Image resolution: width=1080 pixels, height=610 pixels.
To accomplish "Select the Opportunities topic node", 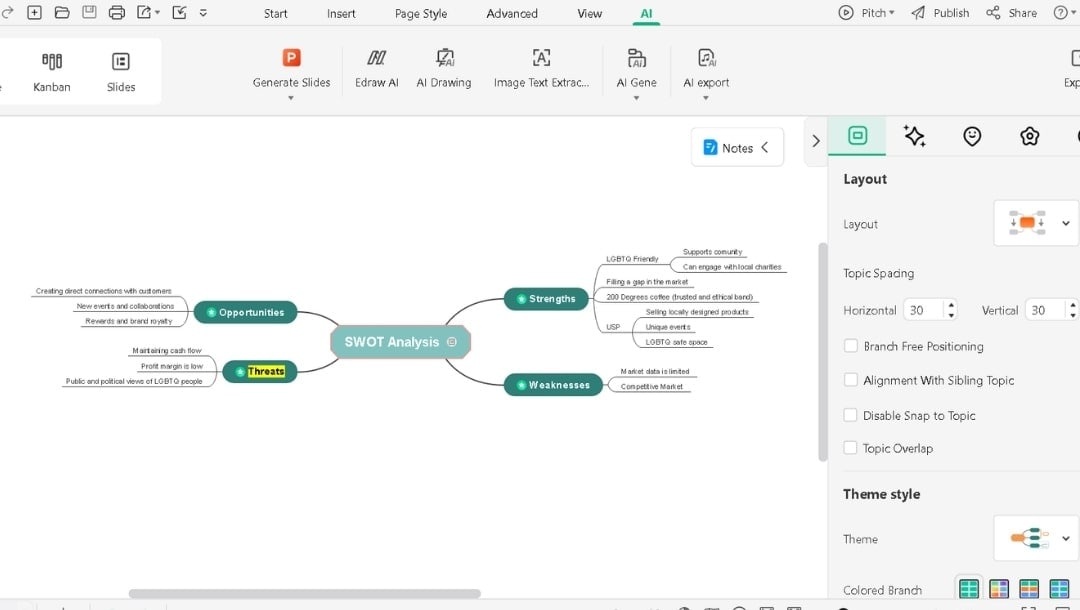I will coord(245,312).
